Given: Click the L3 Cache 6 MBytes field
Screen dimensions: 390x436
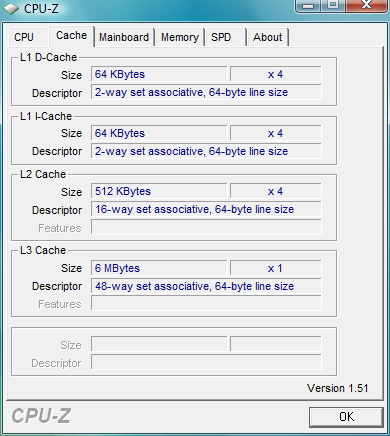Looking at the screenshot, I should coord(159,268).
